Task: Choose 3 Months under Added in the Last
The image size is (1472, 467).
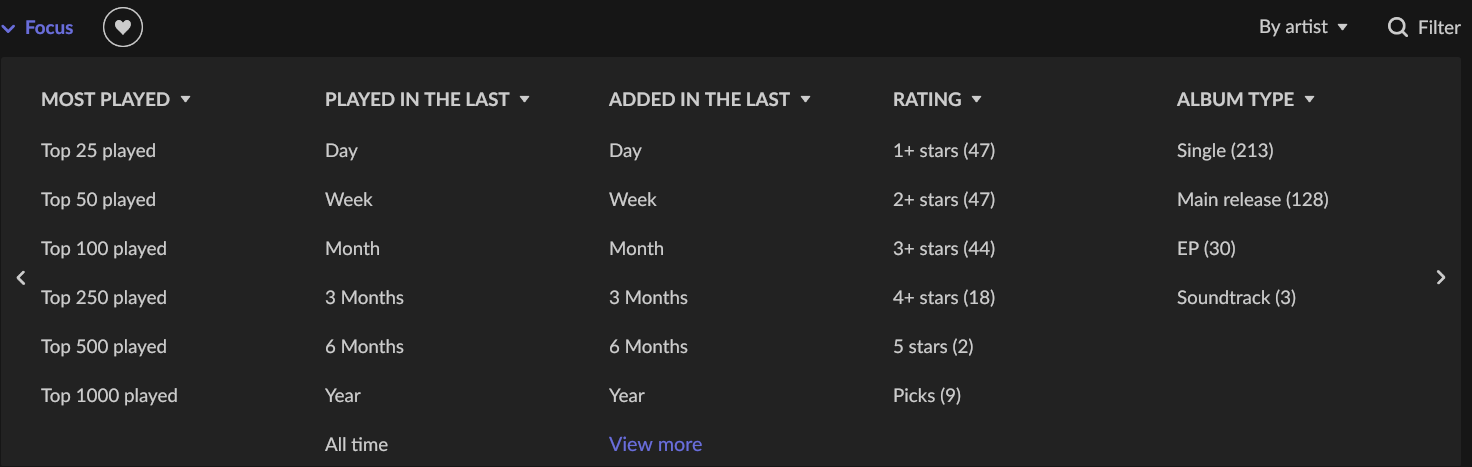Action: pyautogui.click(x=648, y=297)
